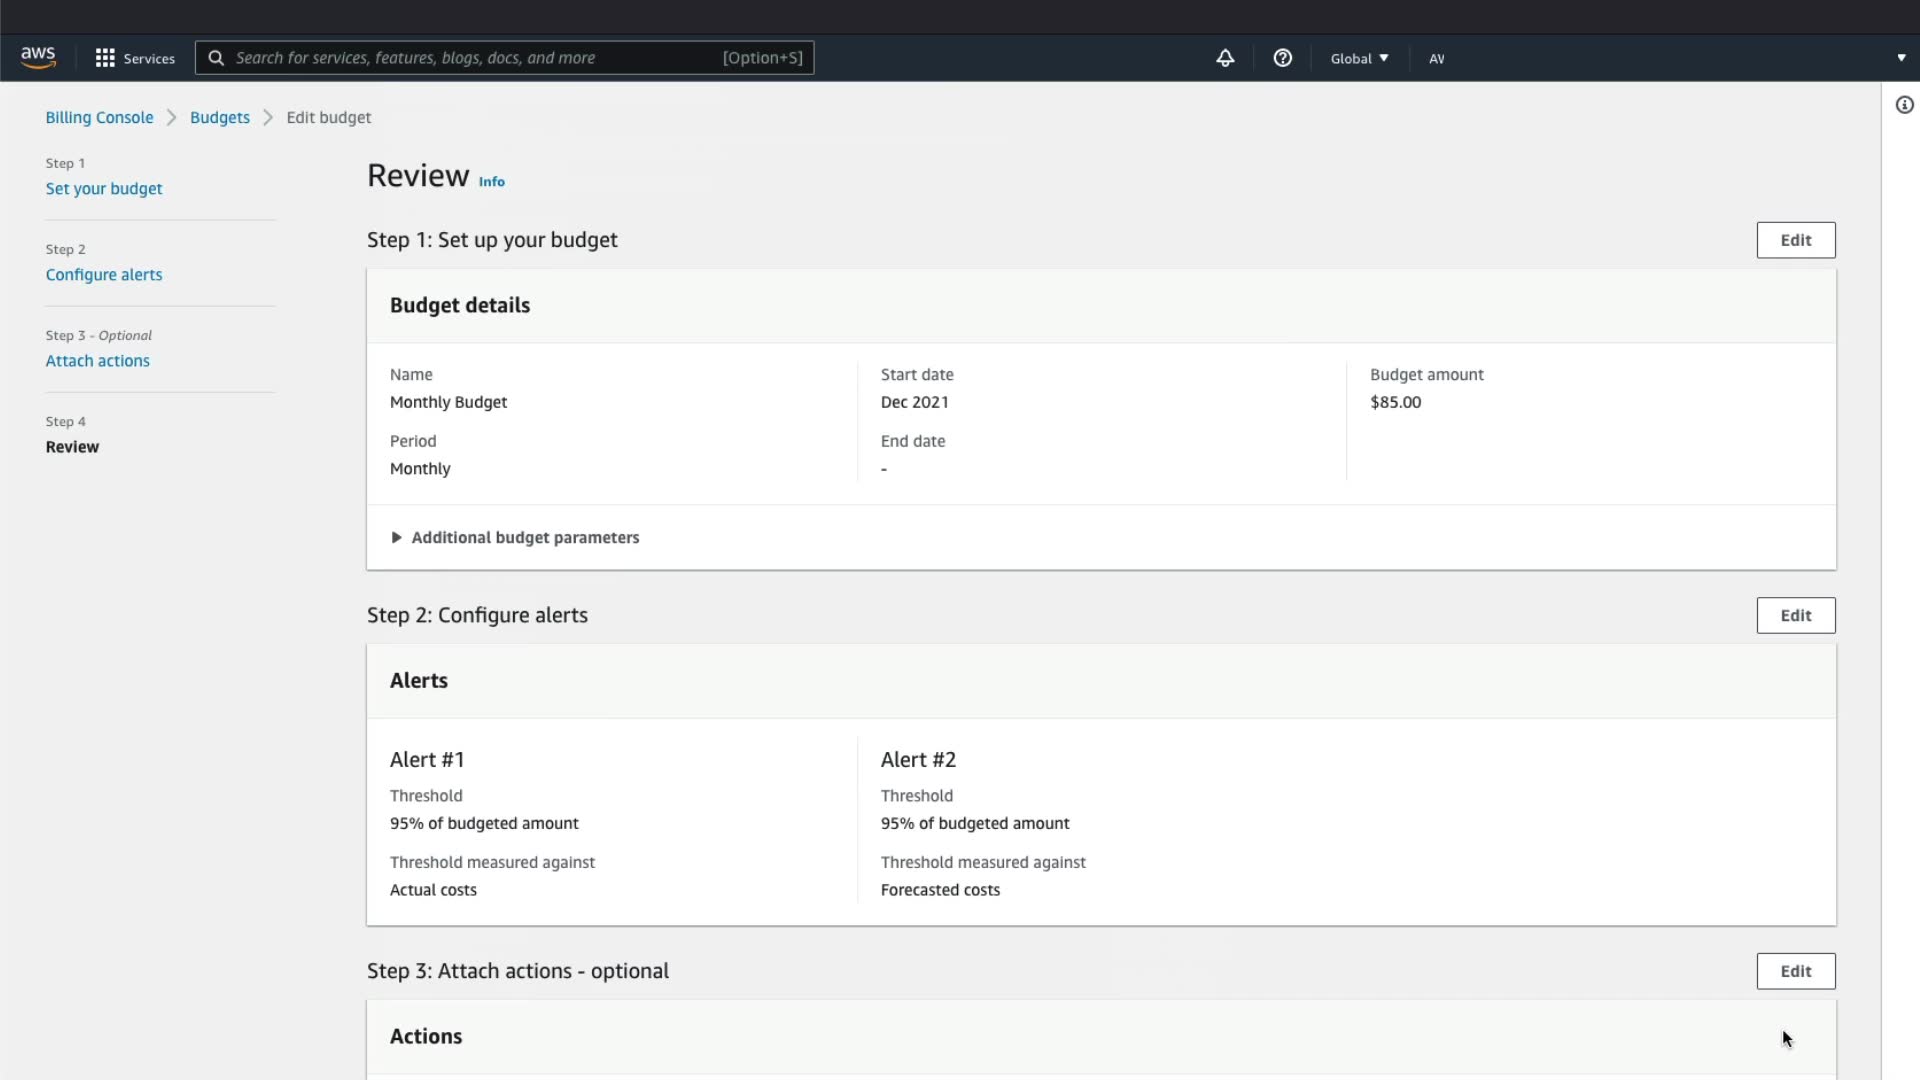Expand Additional budget parameters
This screenshot has height=1080, width=1920.
click(515, 538)
